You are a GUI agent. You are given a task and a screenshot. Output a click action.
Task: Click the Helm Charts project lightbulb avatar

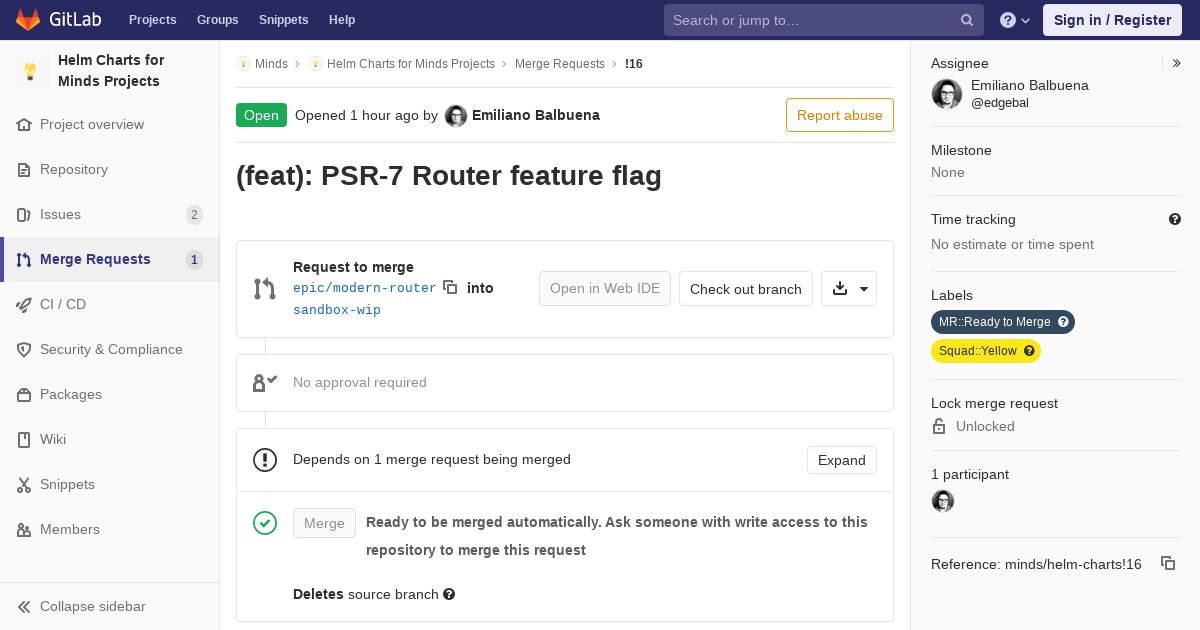point(30,70)
